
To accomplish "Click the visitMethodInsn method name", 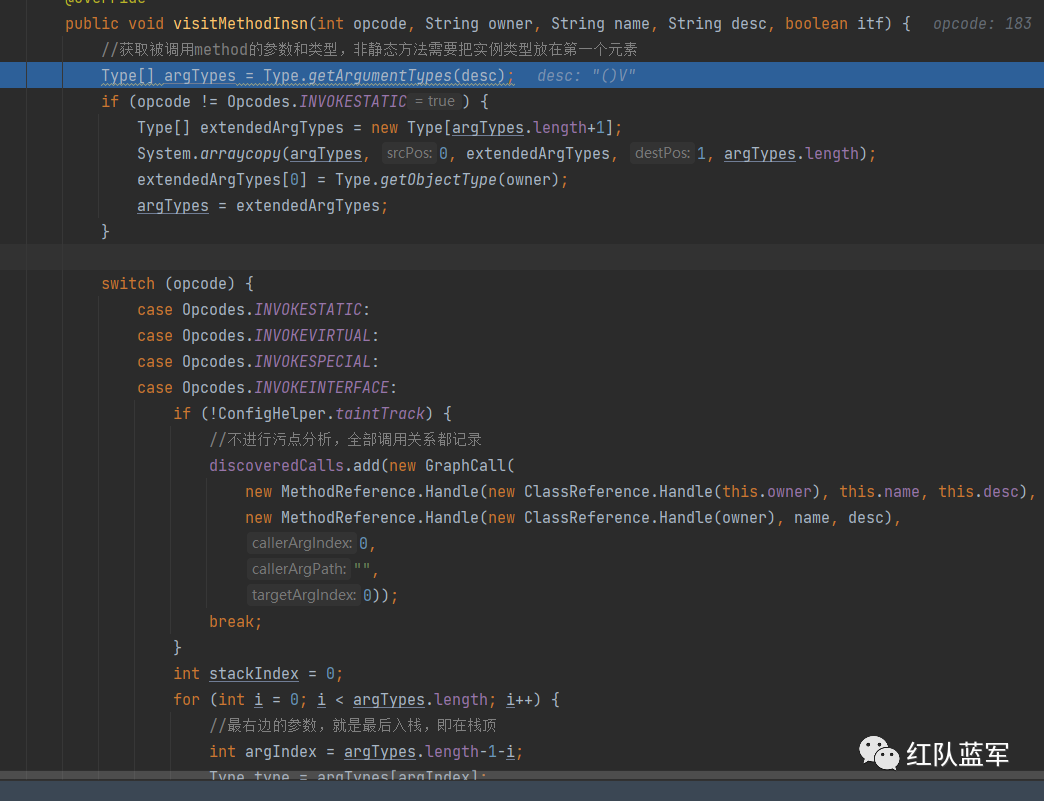I will (x=240, y=23).
